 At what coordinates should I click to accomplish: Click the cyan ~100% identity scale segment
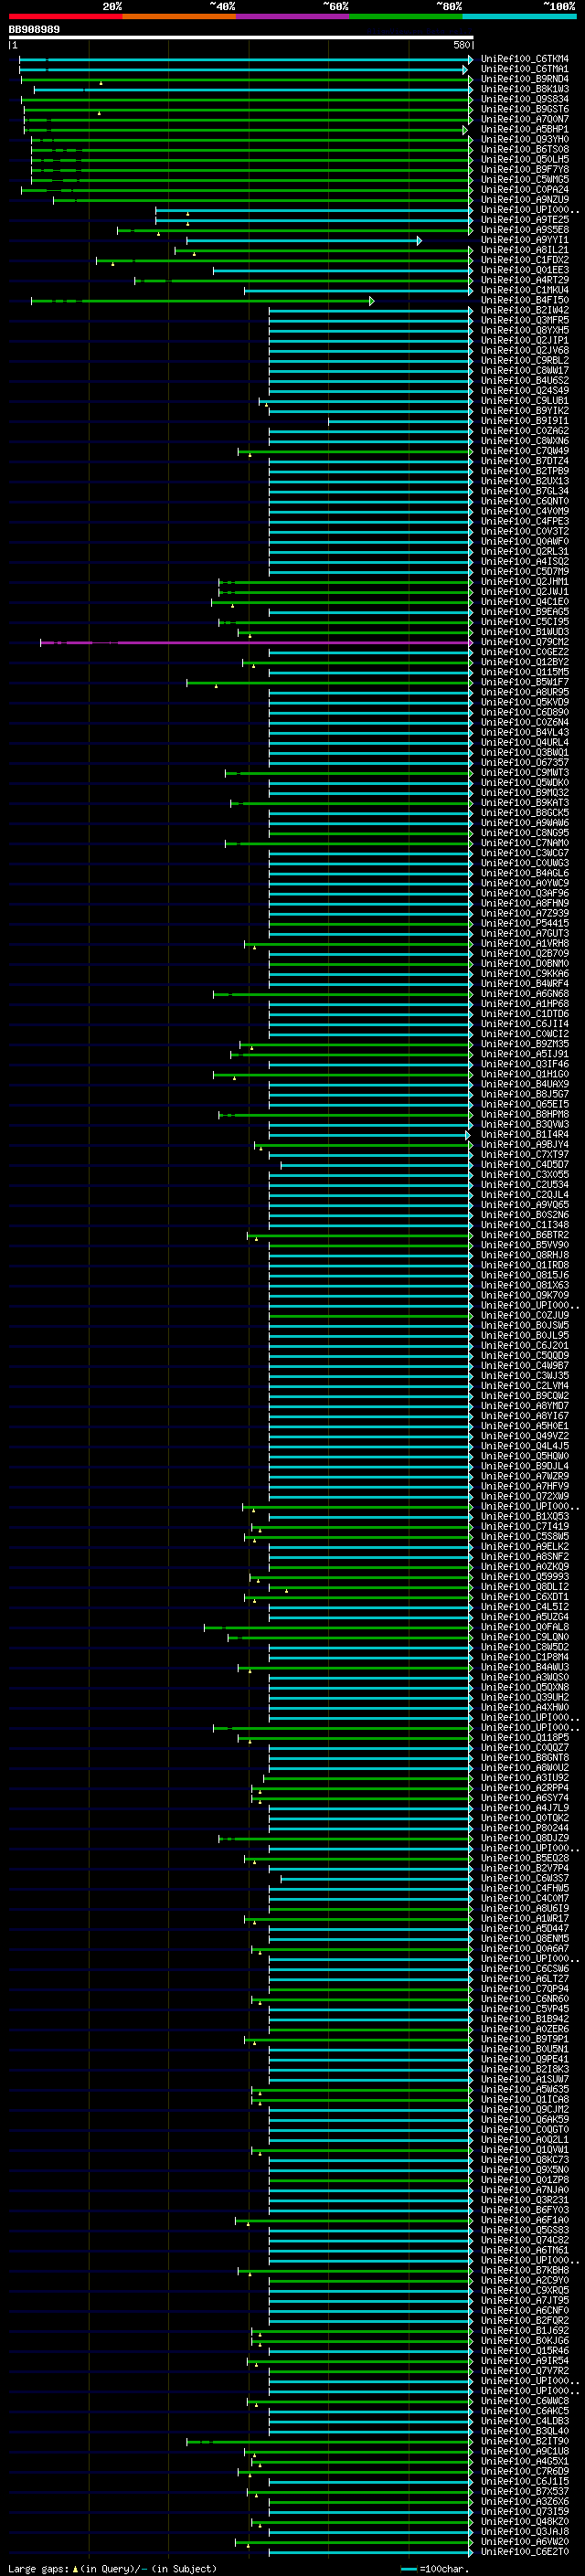pos(519,16)
